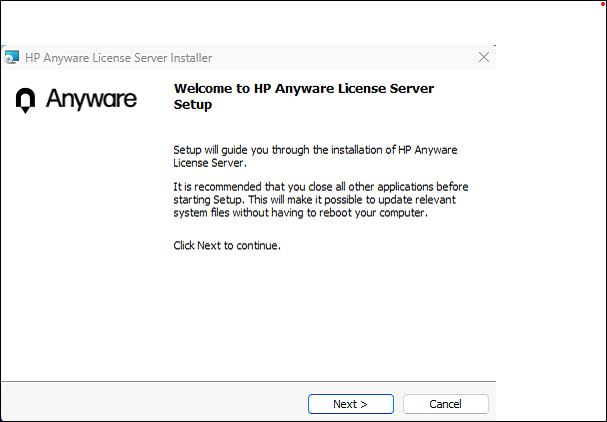
Task: Click the 'Click Next to continue.' text
Action: (227, 245)
